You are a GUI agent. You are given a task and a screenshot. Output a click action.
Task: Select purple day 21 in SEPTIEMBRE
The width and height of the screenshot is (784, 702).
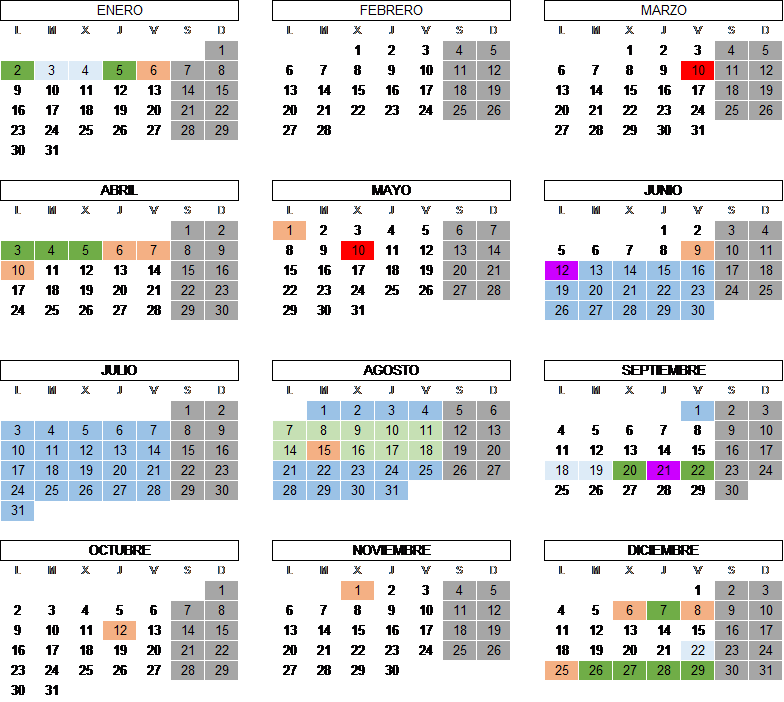pos(664,470)
